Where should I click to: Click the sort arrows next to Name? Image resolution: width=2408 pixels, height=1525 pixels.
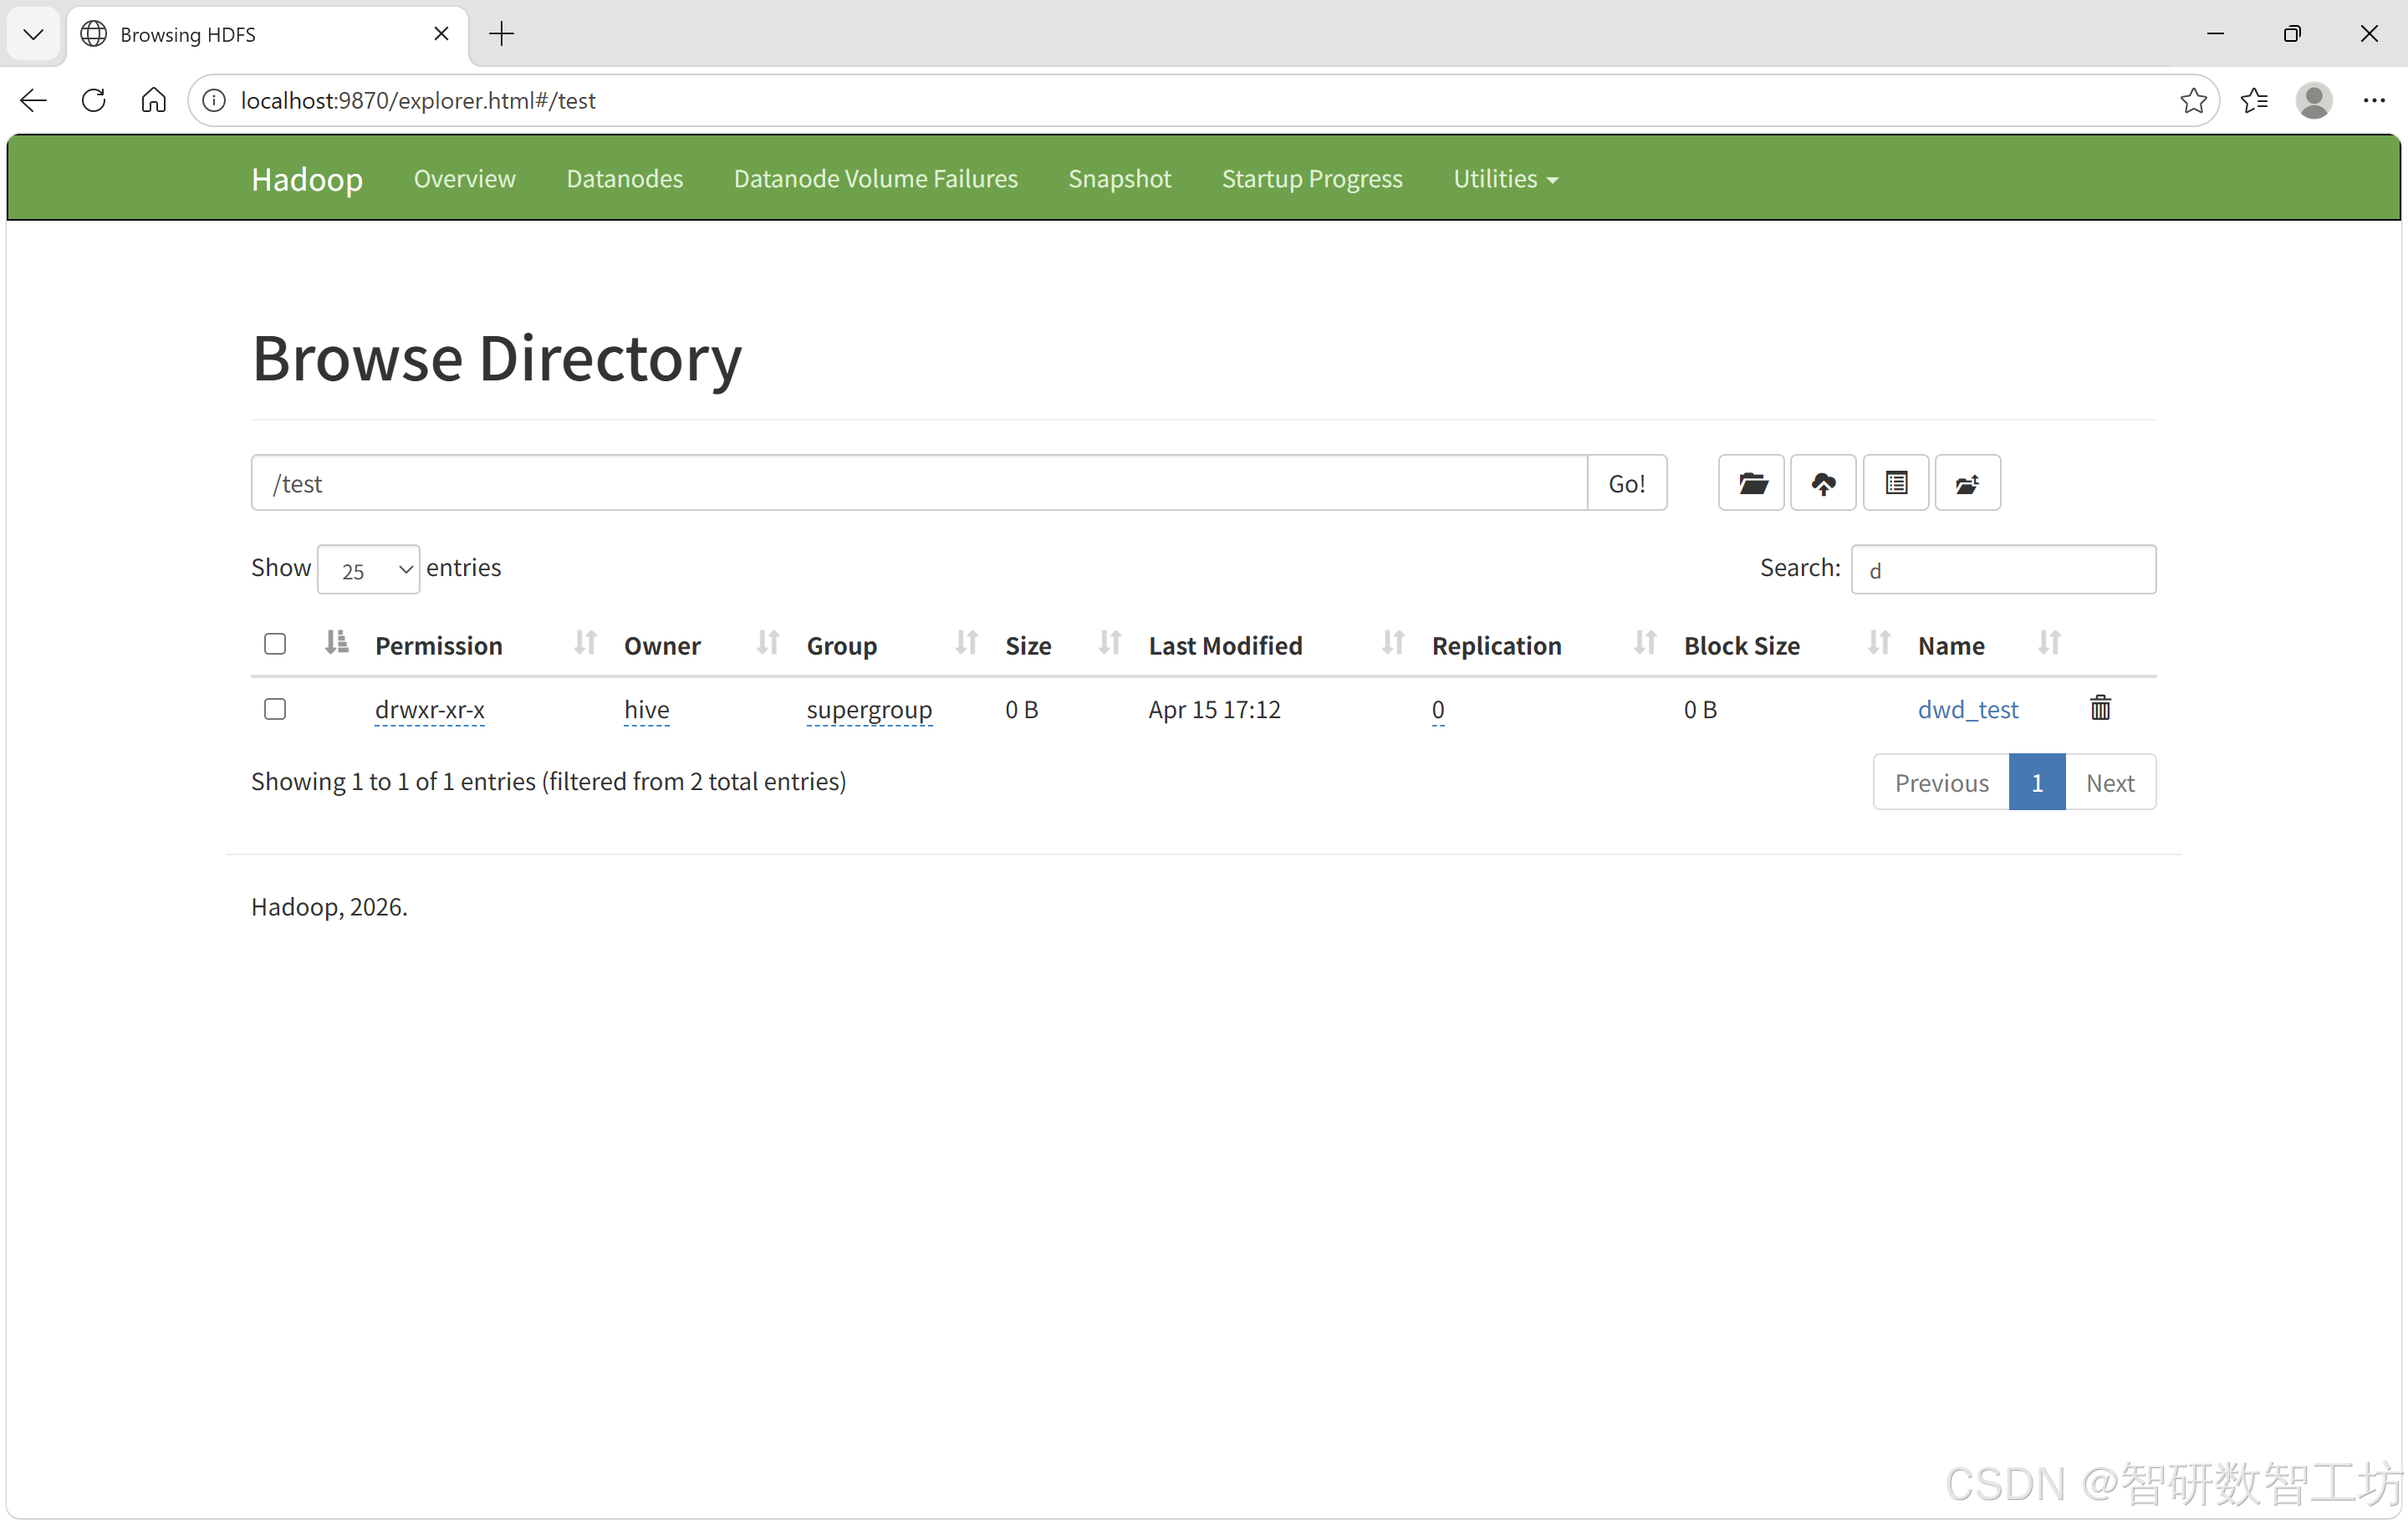pos(2049,643)
